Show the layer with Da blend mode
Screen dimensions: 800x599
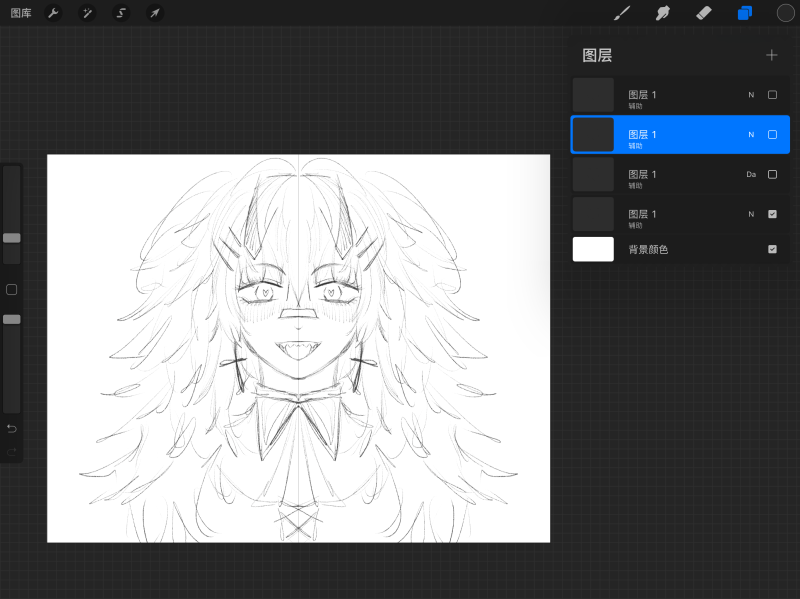tap(772, 174)
